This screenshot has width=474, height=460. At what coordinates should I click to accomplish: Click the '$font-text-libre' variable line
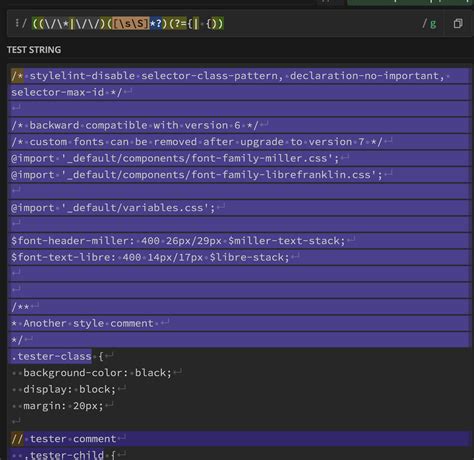tap(150, 257)
